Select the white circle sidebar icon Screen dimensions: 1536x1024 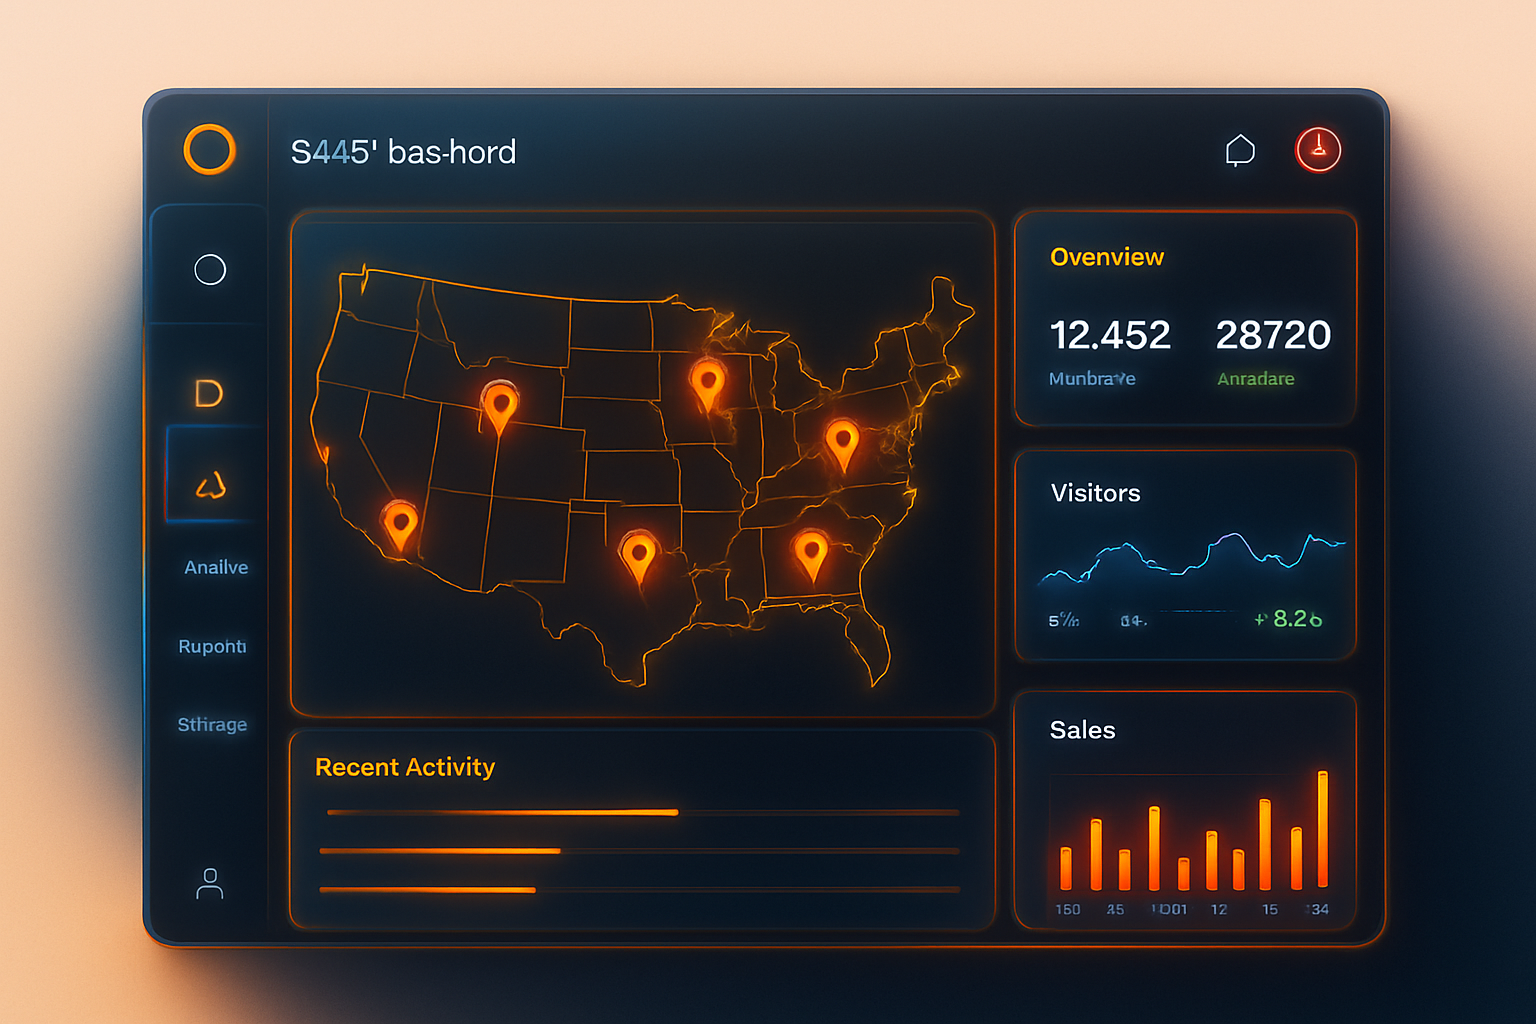click(210, 269)
